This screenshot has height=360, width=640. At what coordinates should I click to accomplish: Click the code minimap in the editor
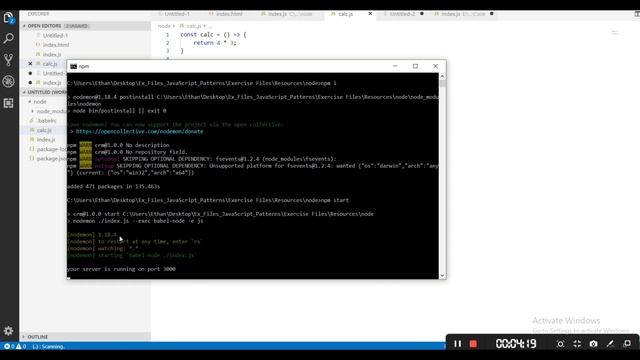(615, 32)
